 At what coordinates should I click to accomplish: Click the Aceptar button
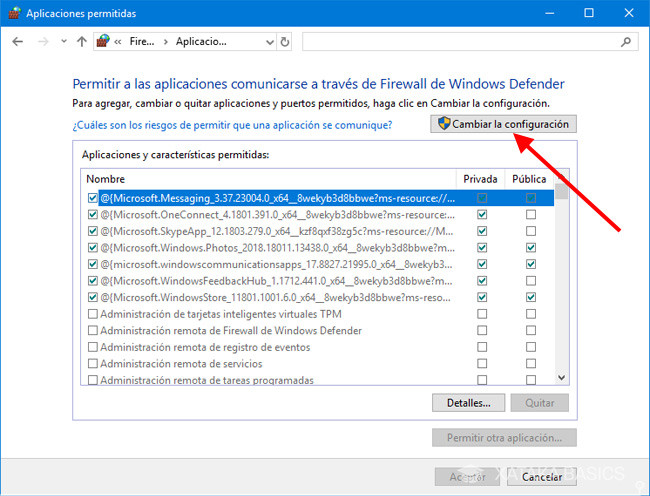467,477
